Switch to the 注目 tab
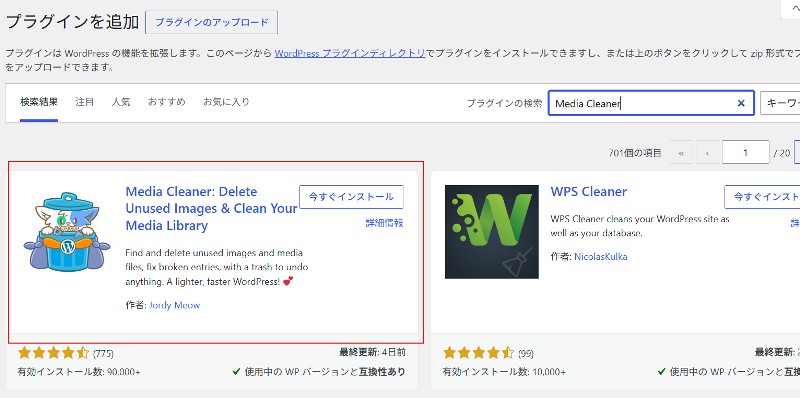The height and width of the screenshot is (398, 800). 84,102
